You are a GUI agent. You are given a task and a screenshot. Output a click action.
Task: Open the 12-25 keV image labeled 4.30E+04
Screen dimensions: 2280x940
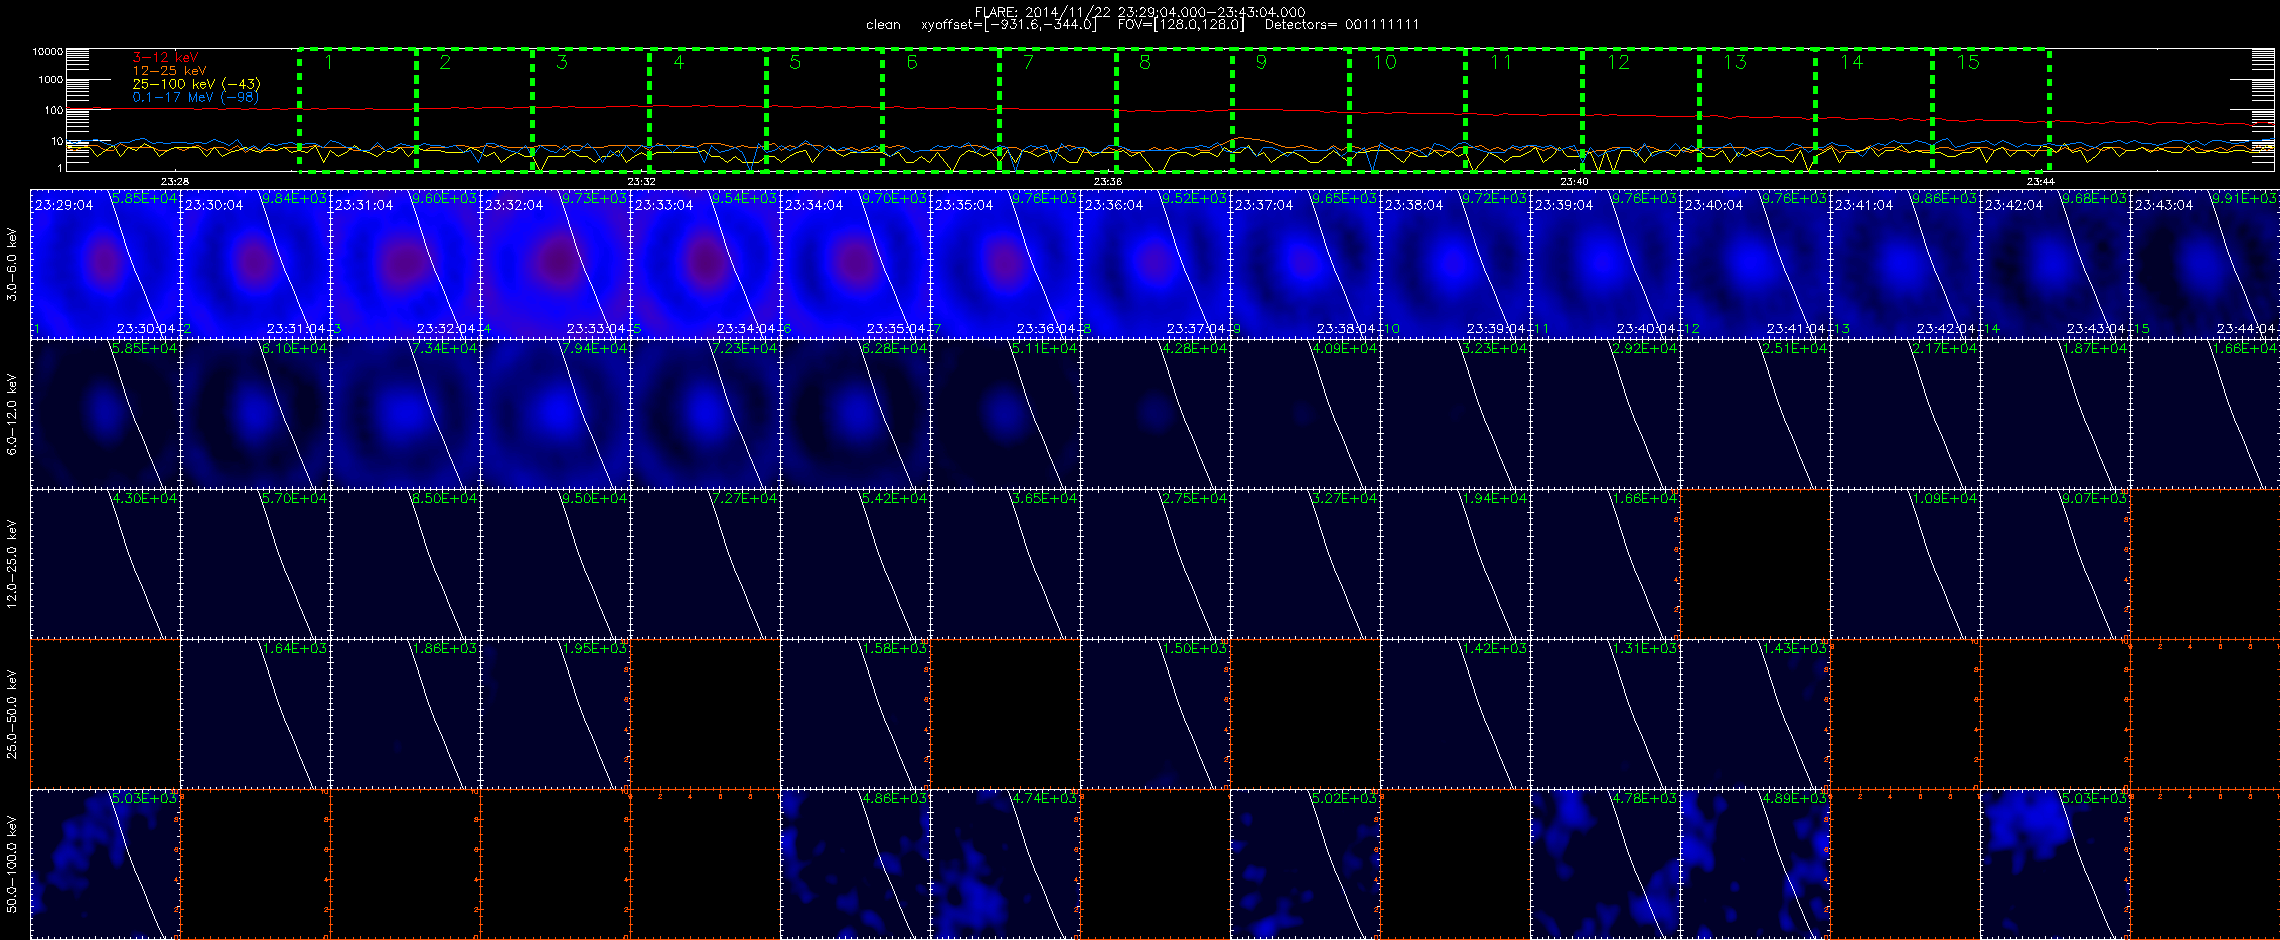tap(105, 564)
